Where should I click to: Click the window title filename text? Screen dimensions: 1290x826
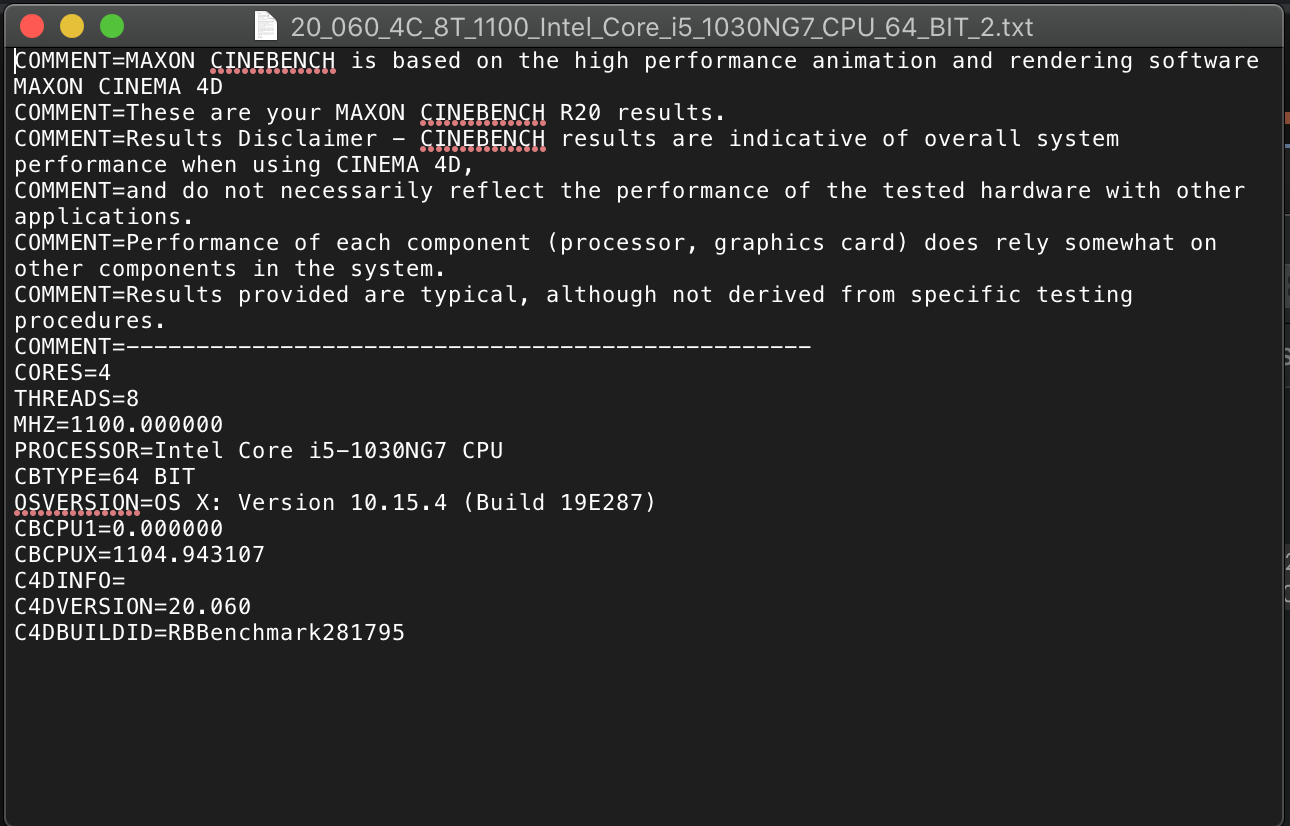661,26
